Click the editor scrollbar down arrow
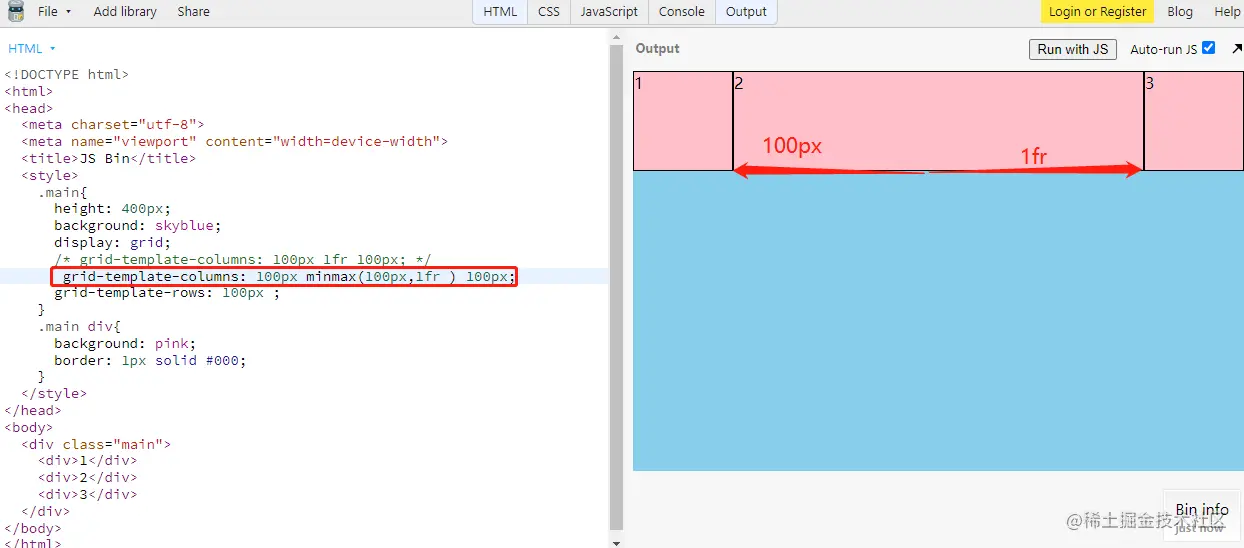1244x548 pixels. tap(616, 542)
